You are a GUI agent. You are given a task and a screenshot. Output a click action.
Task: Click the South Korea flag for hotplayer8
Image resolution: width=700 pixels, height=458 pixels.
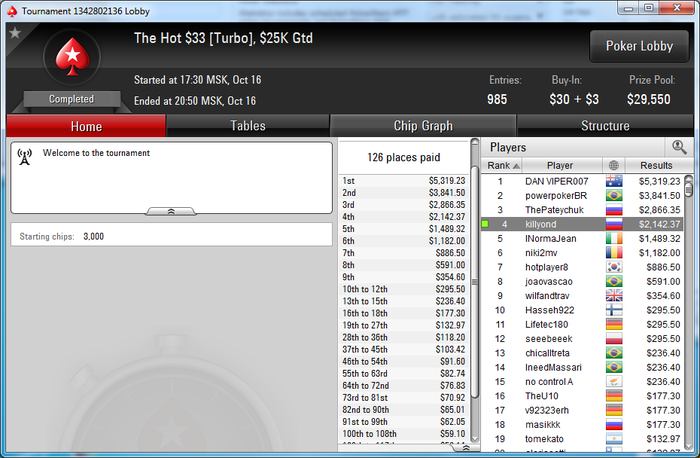coord(614,267)
